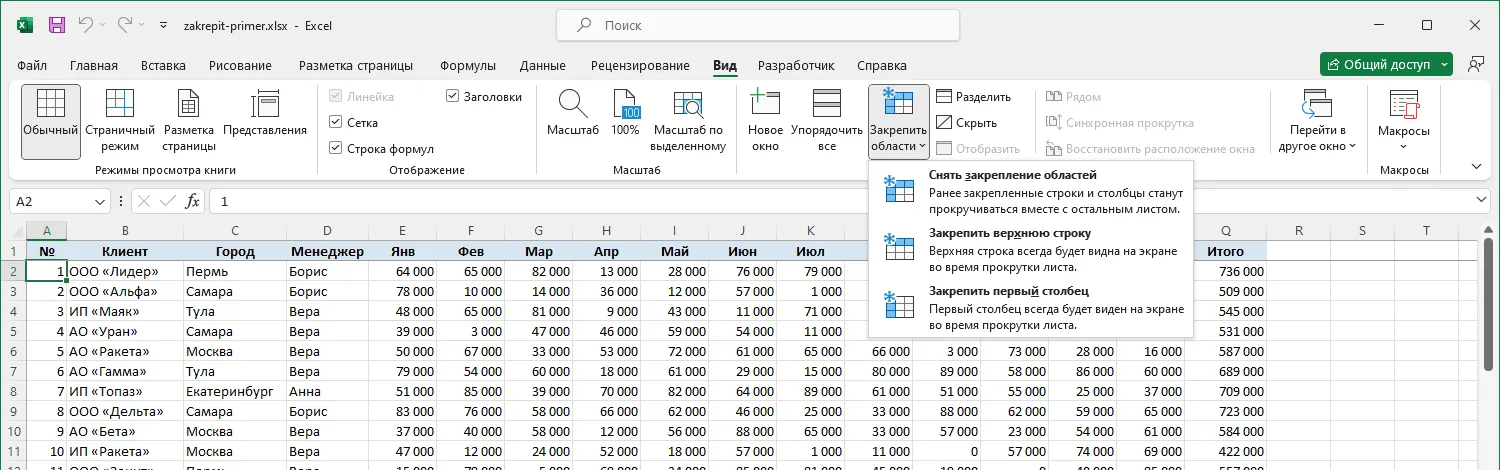Undo the last action
This screenshot has height=470, width=1500.
click(86, 24)
